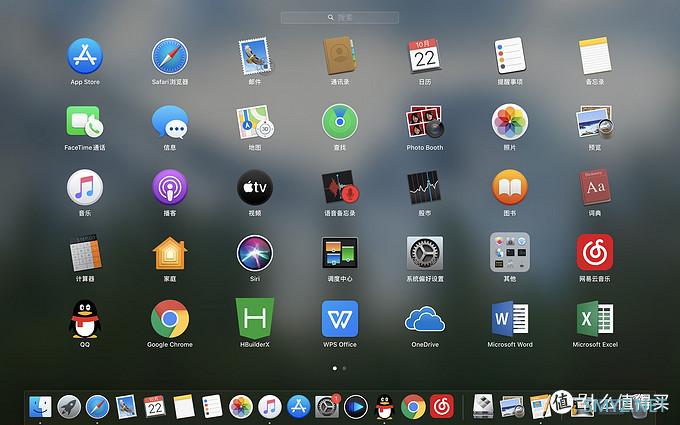The height and width of the screenshot is (425, 680).
Task: Open 音乐 Music in Launchpad grid
Action: (85, 187)
